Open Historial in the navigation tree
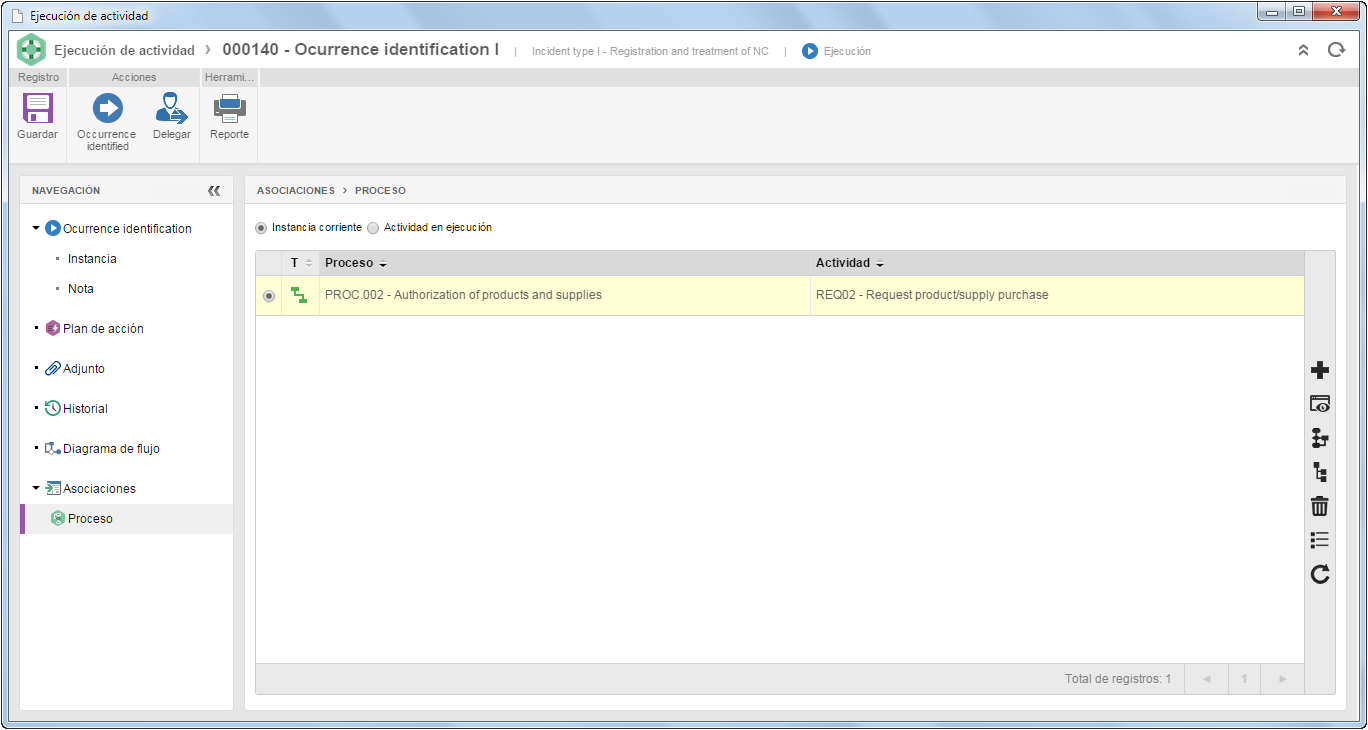The height and width of the screenshot is (730, 1368). pyautogui.click(x=85, y=409)
